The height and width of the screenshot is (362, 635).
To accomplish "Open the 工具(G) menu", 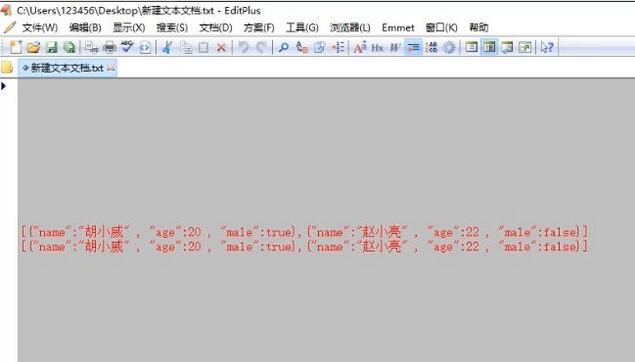I will click(302, 28).
